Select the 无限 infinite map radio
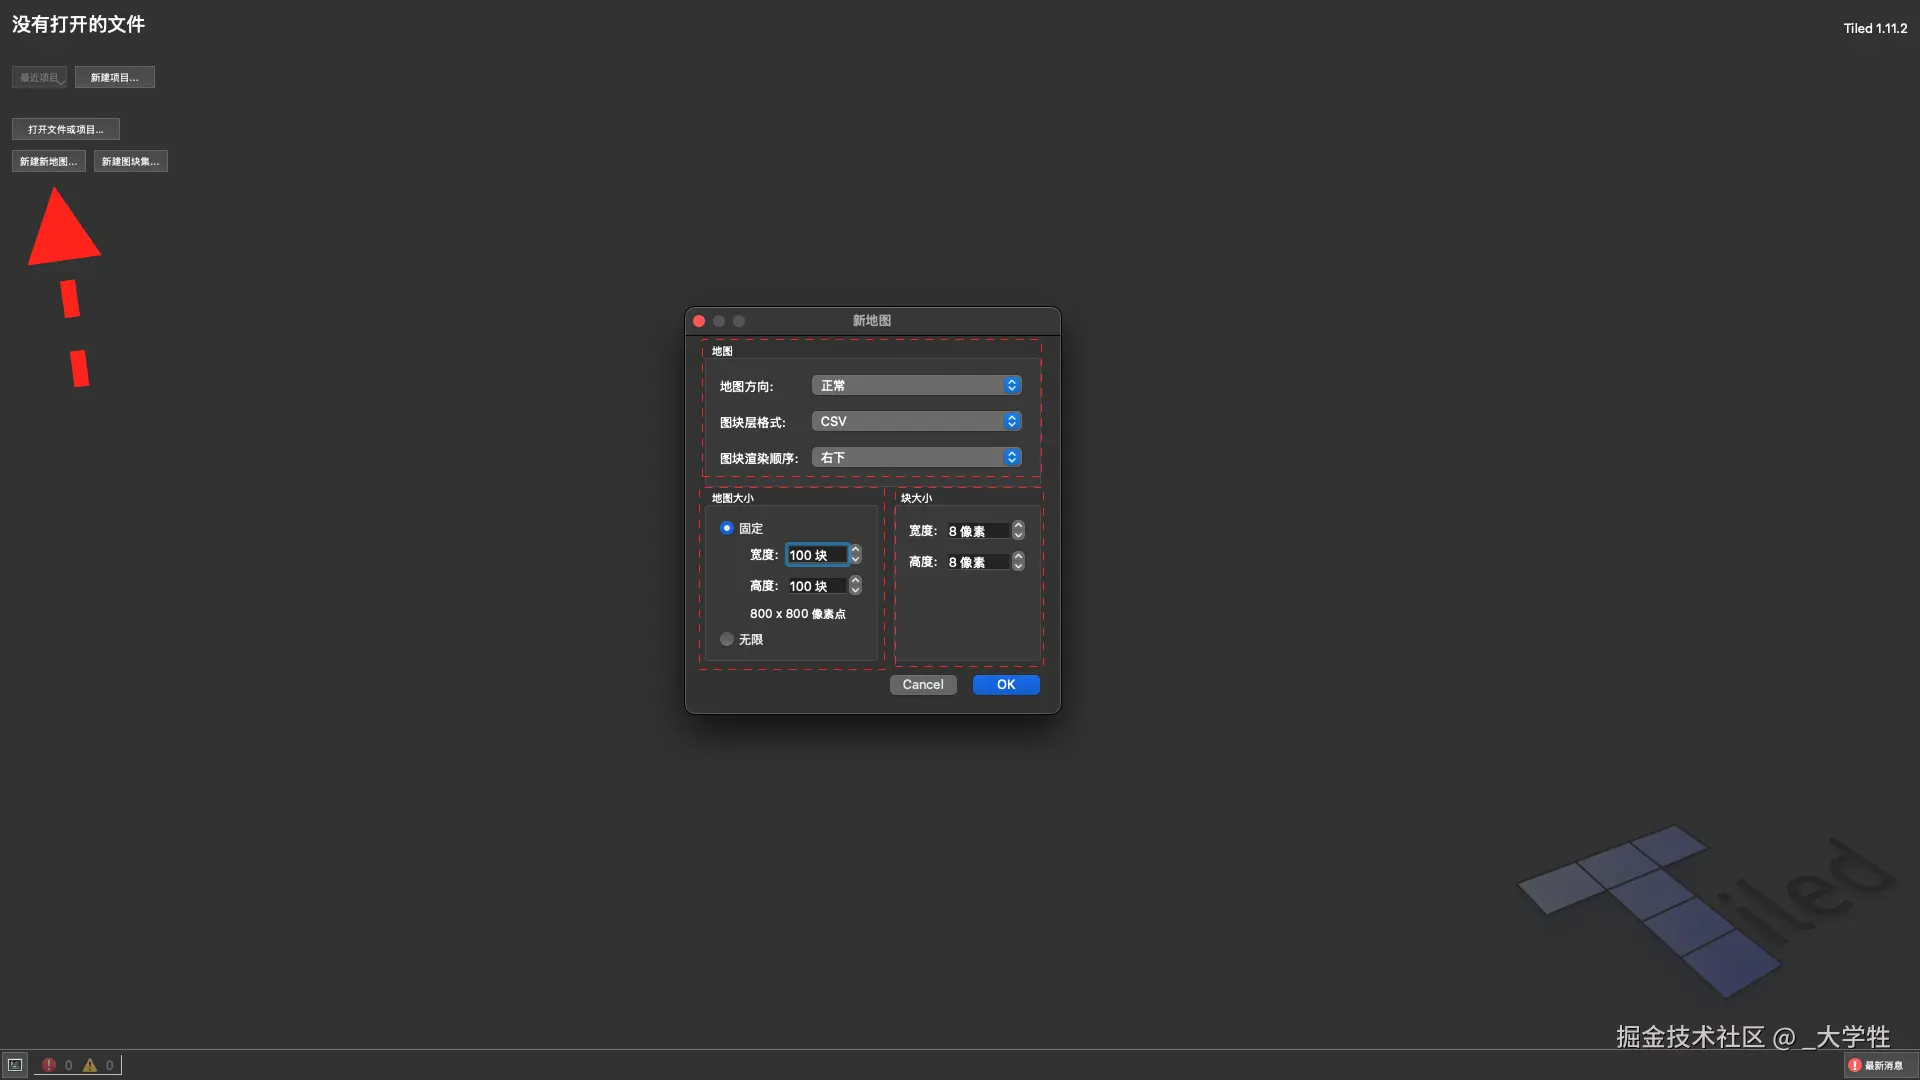The height and width of the screenshot is (1080, 1920). coord(727,639)
